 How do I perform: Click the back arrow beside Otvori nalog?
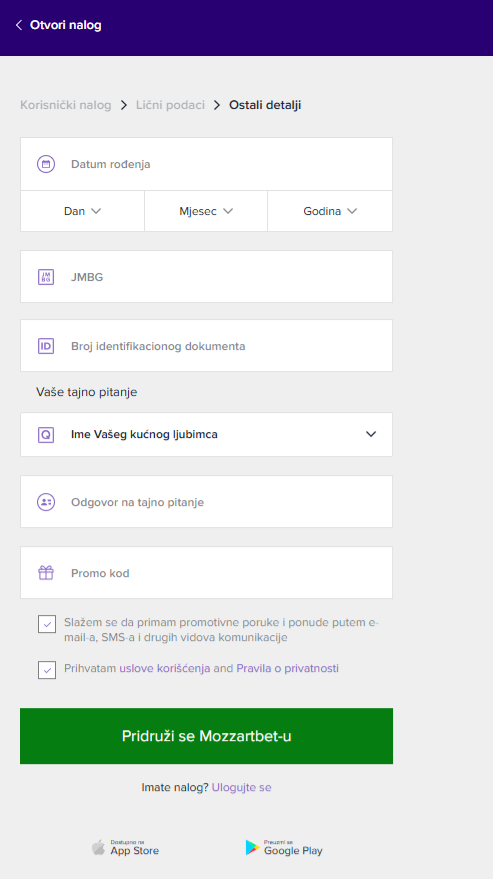coord(19,25)
